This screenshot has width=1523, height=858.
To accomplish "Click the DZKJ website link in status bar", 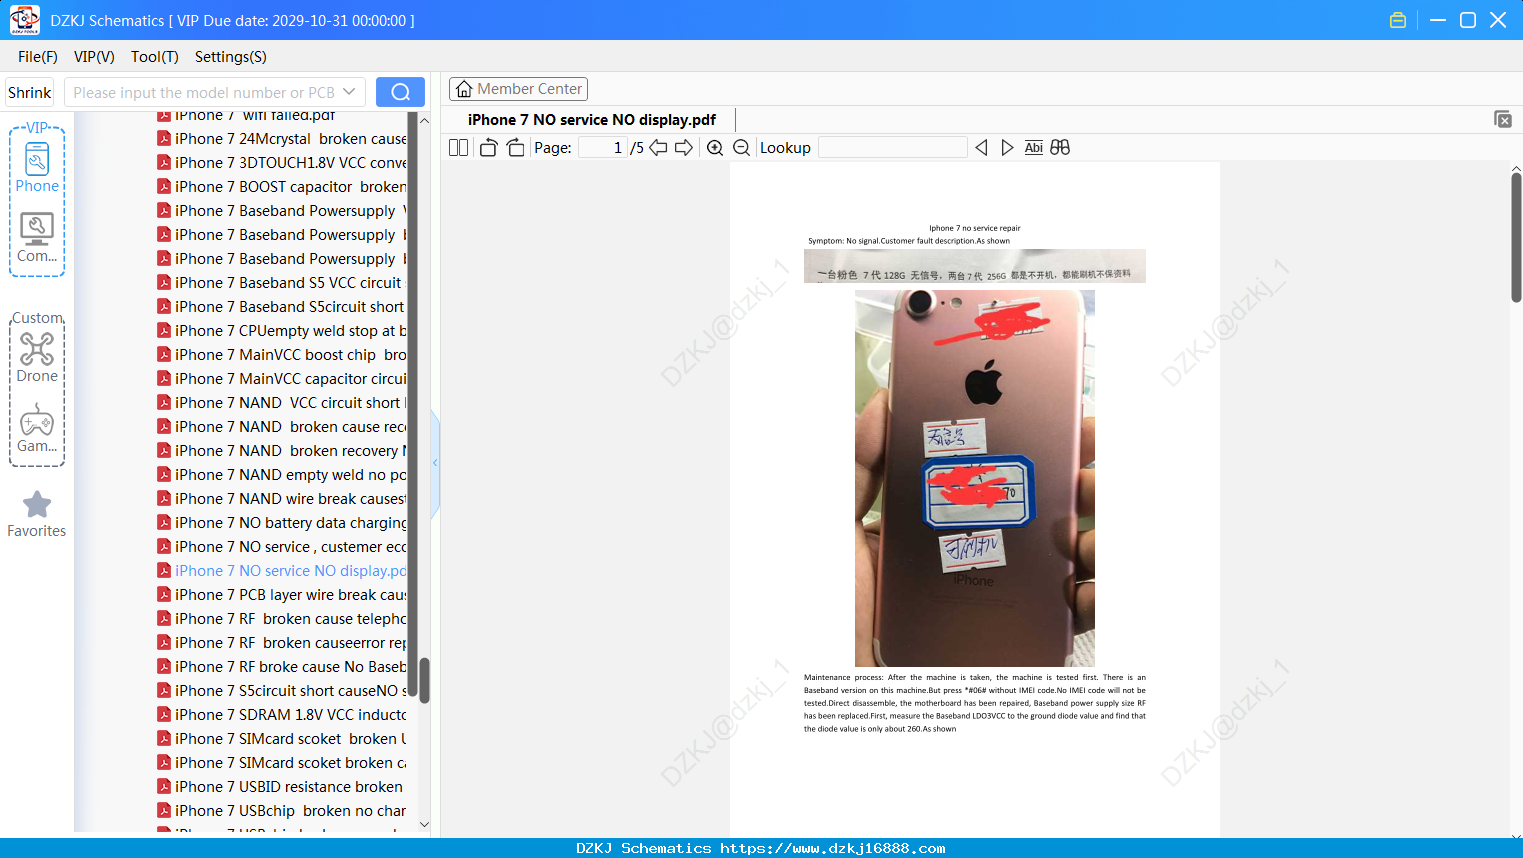I will point(832,848).
